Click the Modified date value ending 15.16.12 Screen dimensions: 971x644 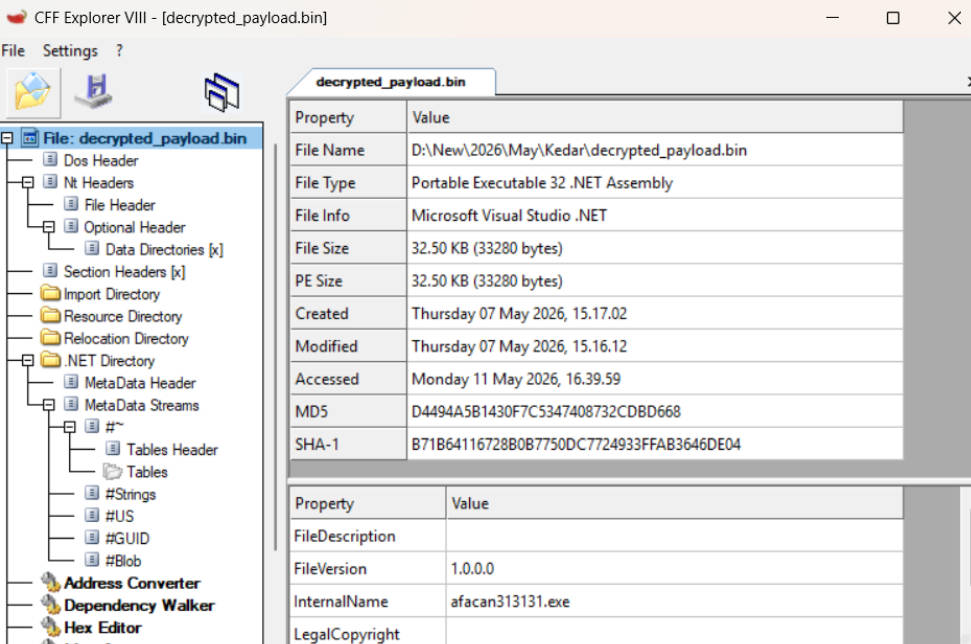click(x=519, y=346)
